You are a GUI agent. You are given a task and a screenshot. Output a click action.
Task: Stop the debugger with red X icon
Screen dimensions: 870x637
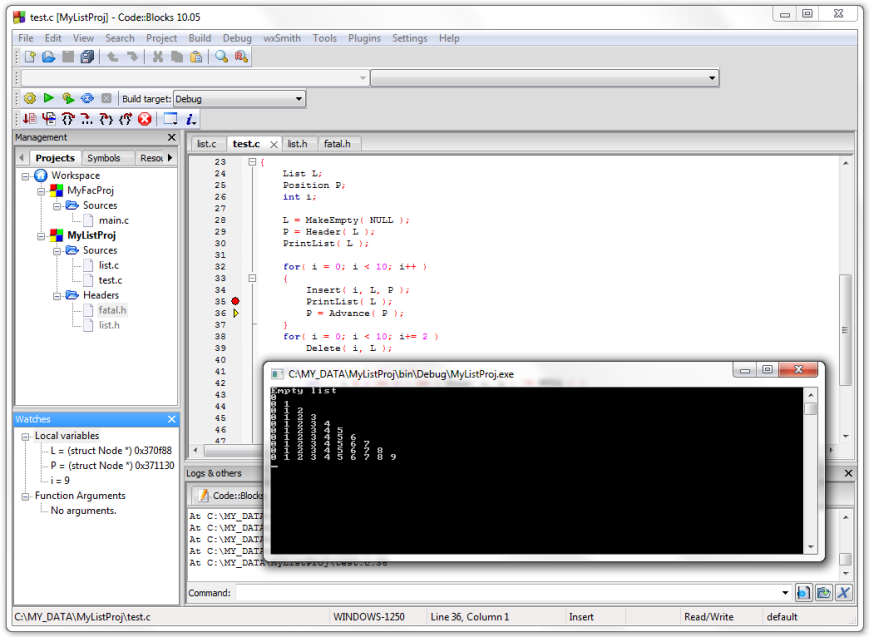pyautogui.click(x=145, y=119)
